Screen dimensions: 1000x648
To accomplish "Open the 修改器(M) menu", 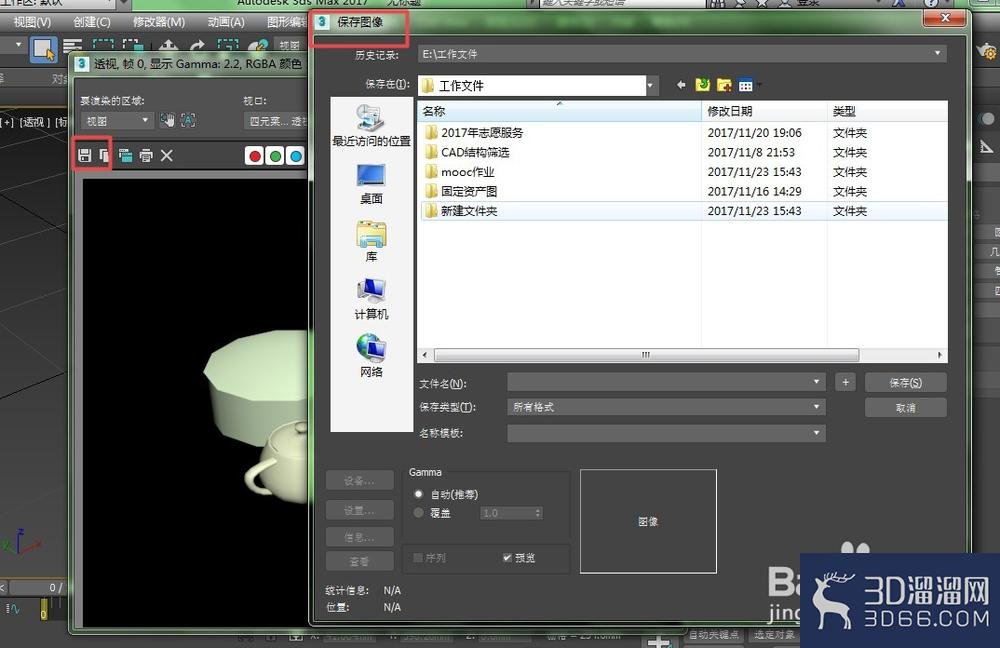I will (x=159, y=22).
